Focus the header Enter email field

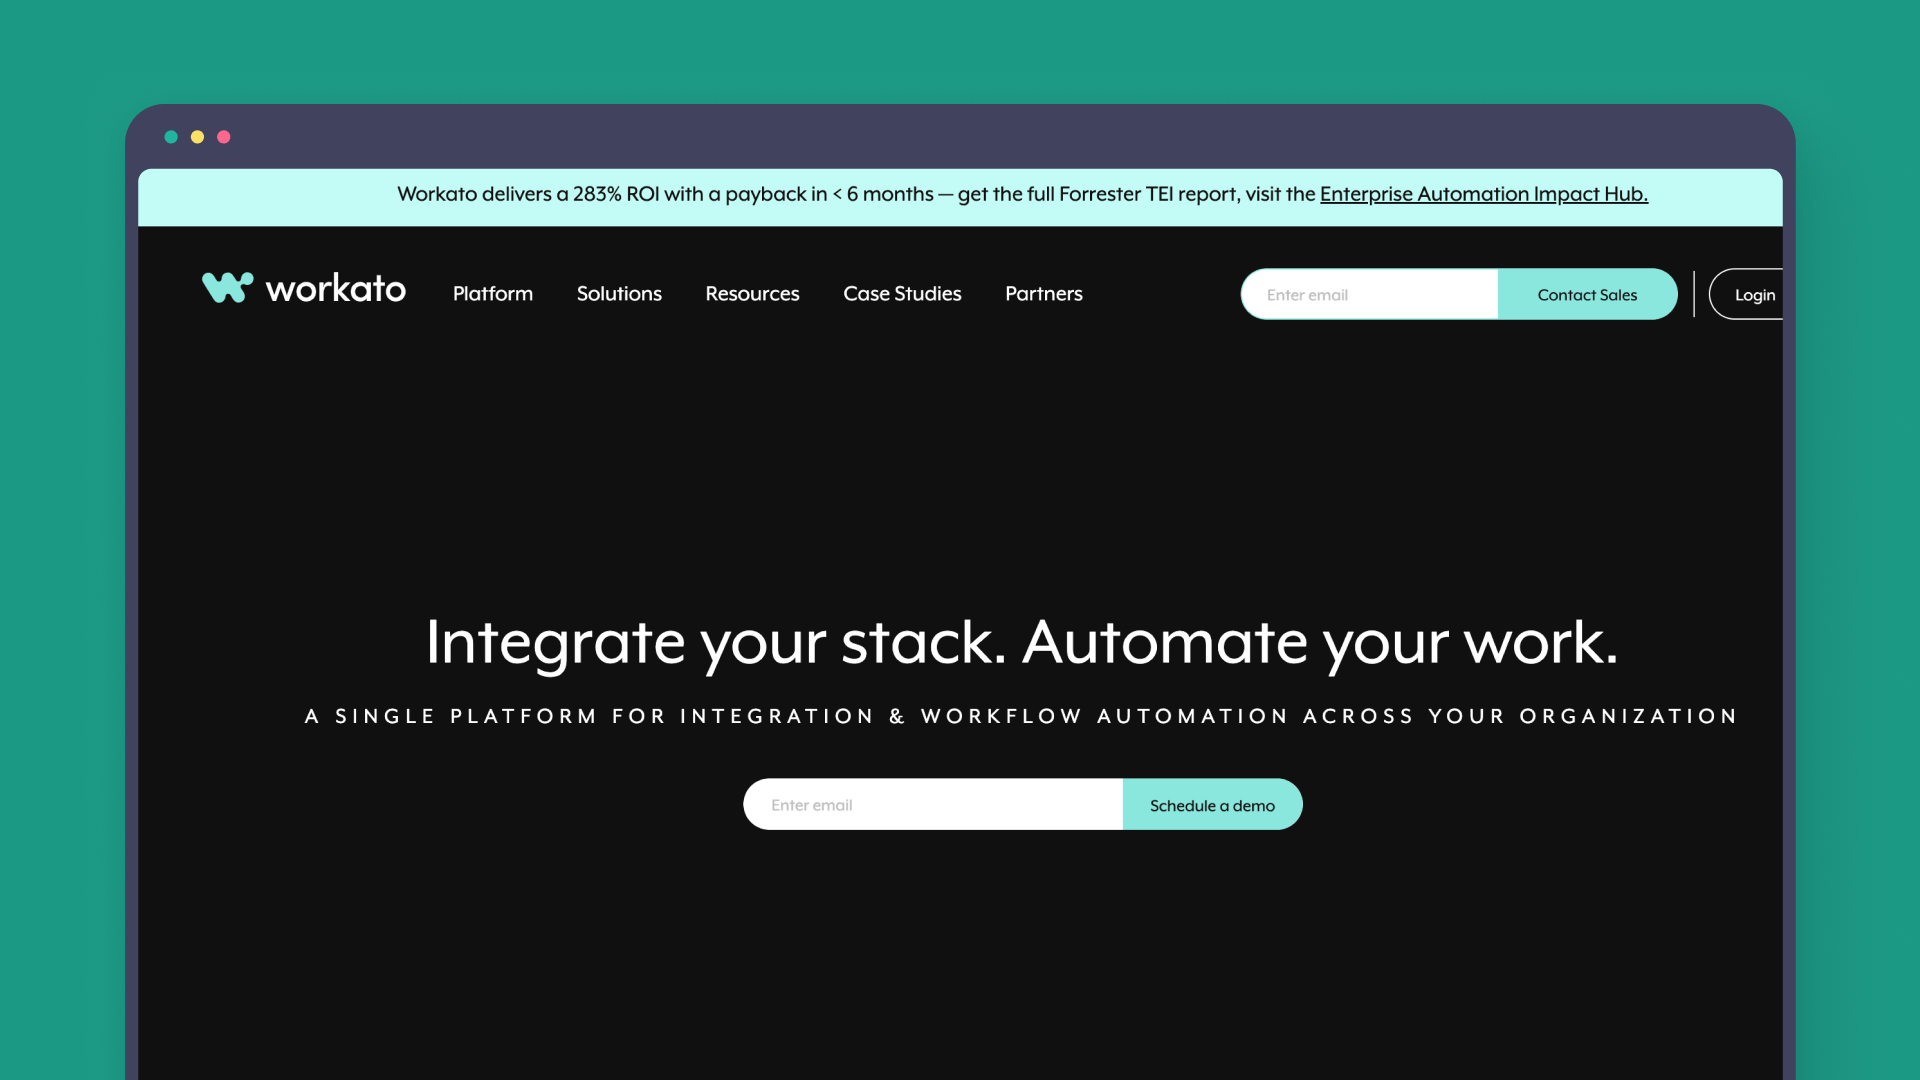pyautogui.click(x=1370, y=295)
